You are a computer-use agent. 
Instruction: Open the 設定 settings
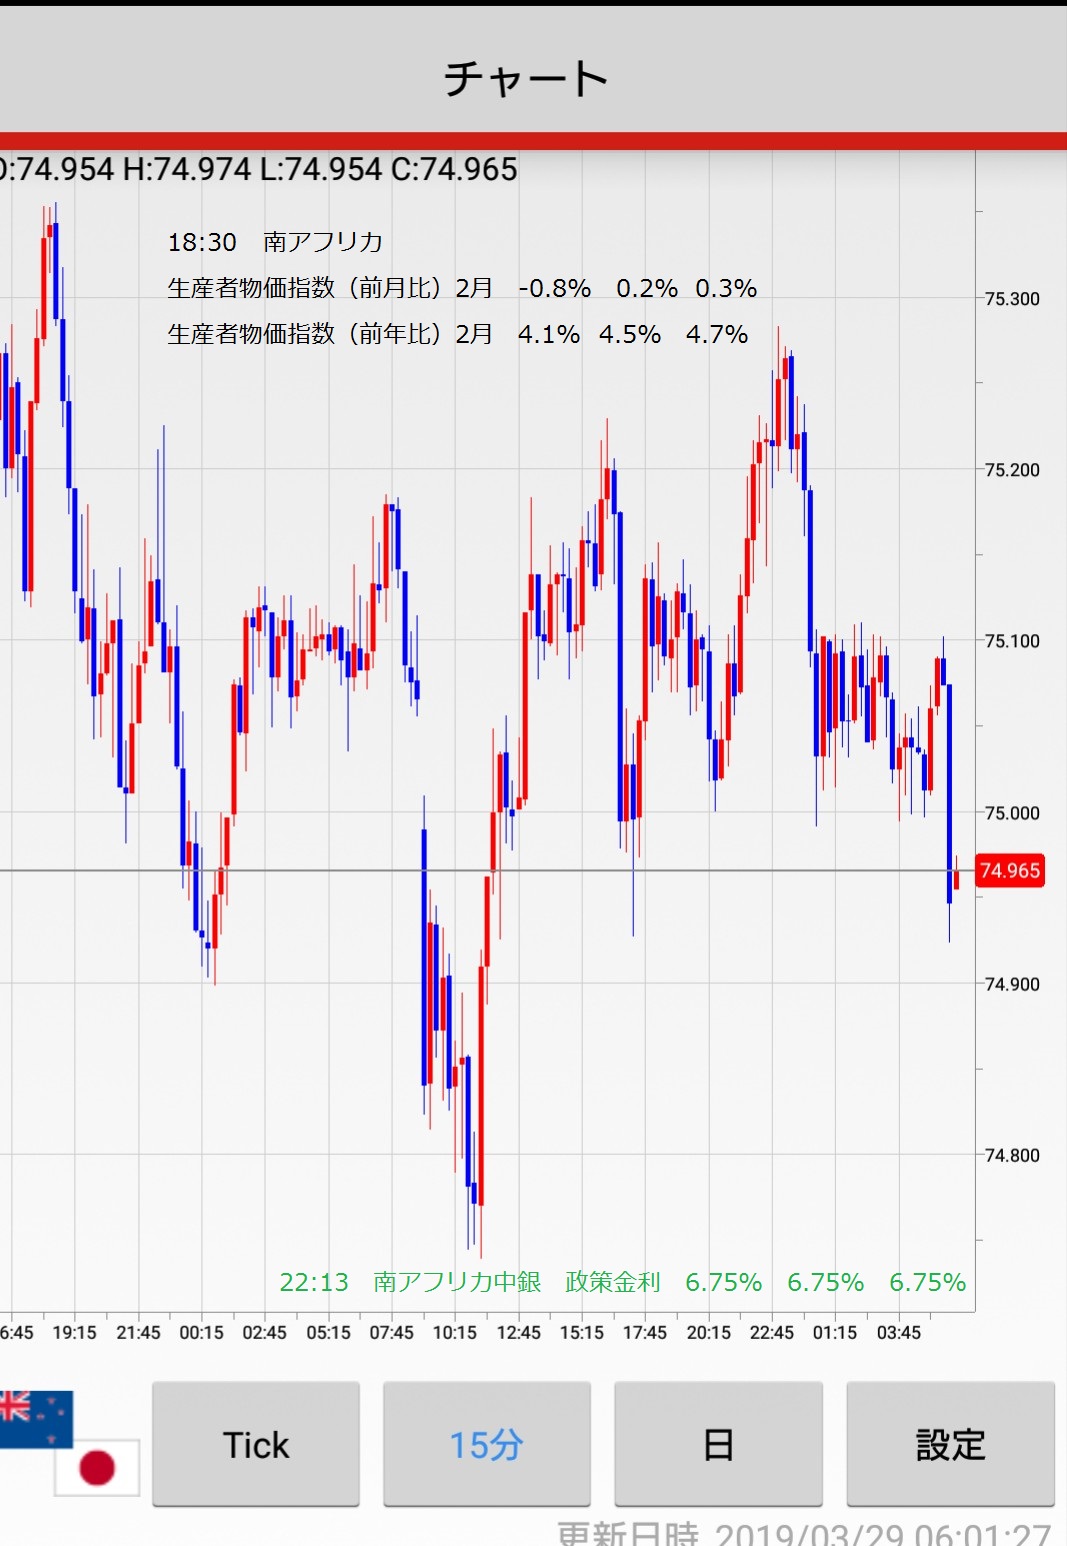tap(950, 1445)
